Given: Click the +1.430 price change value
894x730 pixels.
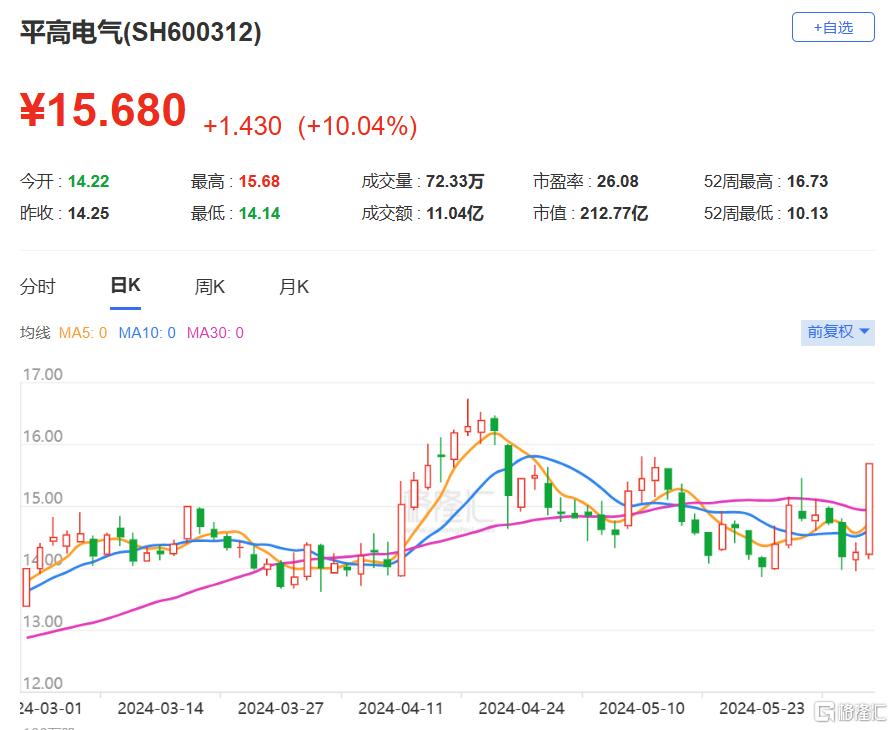Looking at the screenshot, I should click(x=242, y=126).
